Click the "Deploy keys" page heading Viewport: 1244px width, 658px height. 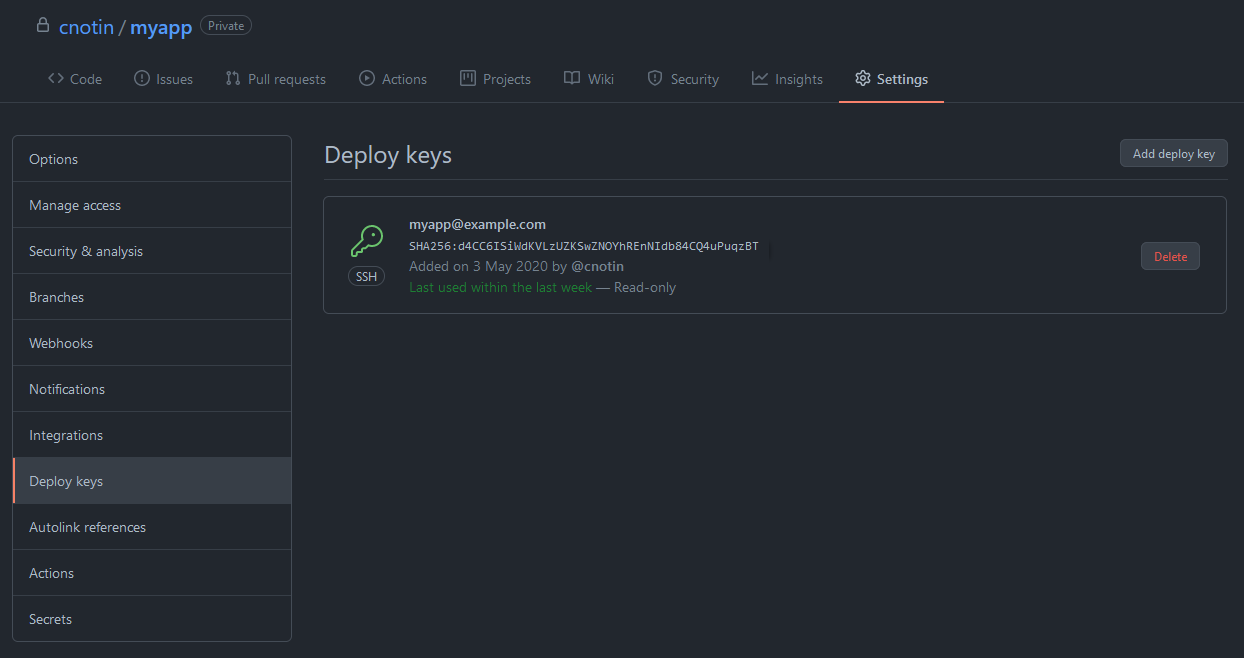click(x=388, y=155)
